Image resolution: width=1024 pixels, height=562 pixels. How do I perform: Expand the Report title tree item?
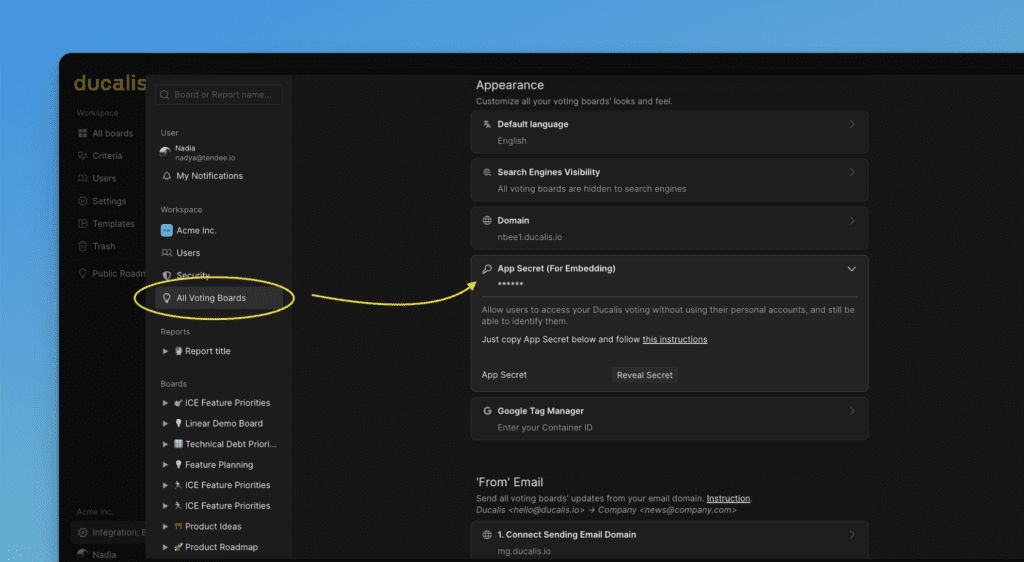point(166,351)
